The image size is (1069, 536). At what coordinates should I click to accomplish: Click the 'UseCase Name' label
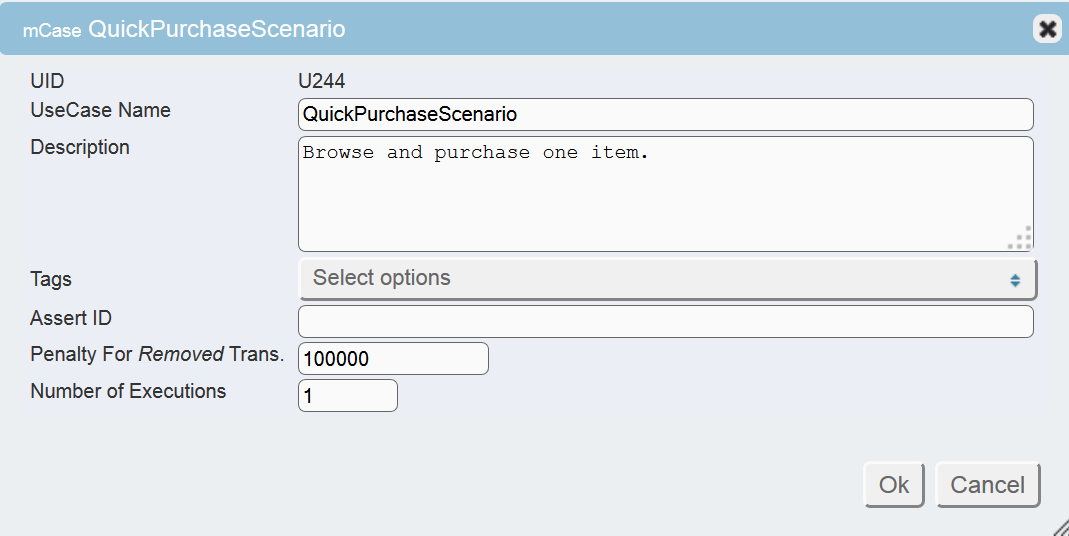coord(101,110)
